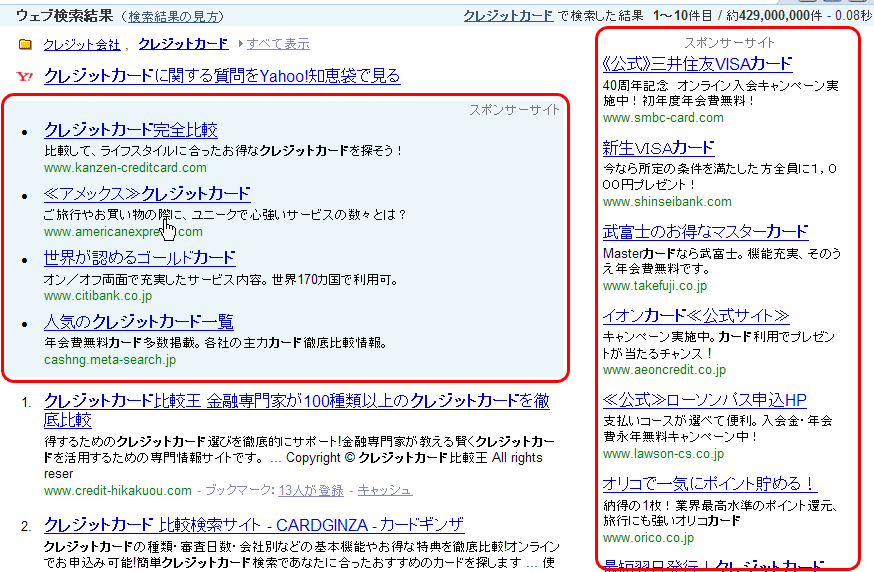
Task: Open the 13人が登録 bookmark link
Action: tap(311, 491)
